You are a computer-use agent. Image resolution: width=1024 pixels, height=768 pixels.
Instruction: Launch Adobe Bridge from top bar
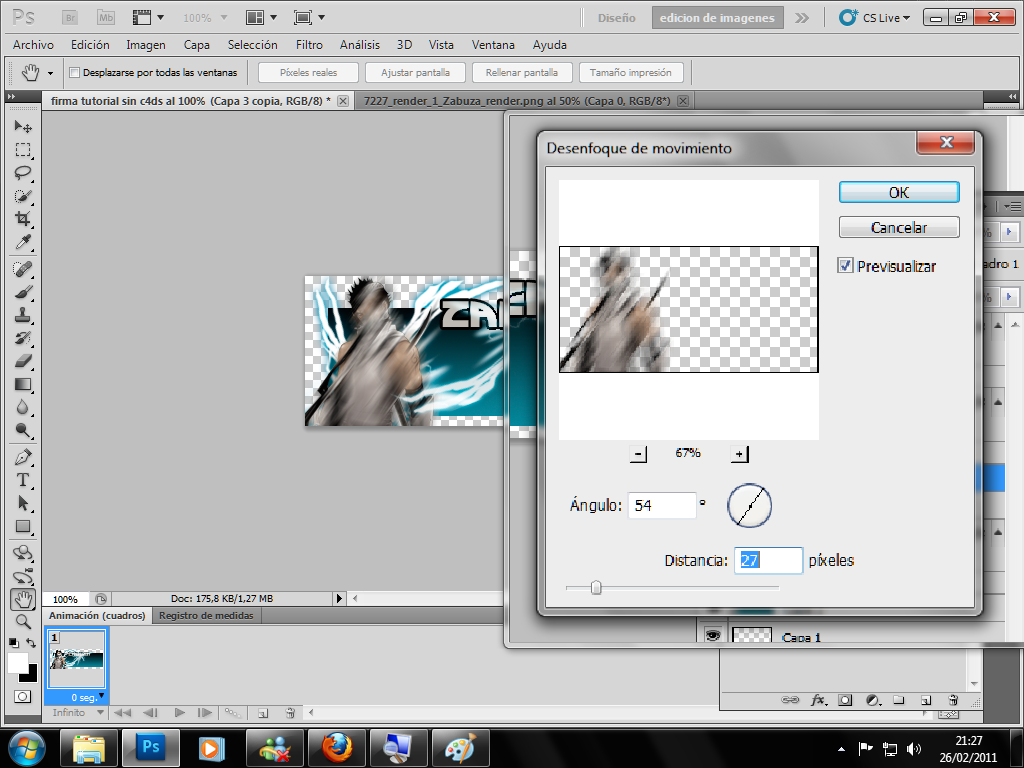[x=70, y=18]
